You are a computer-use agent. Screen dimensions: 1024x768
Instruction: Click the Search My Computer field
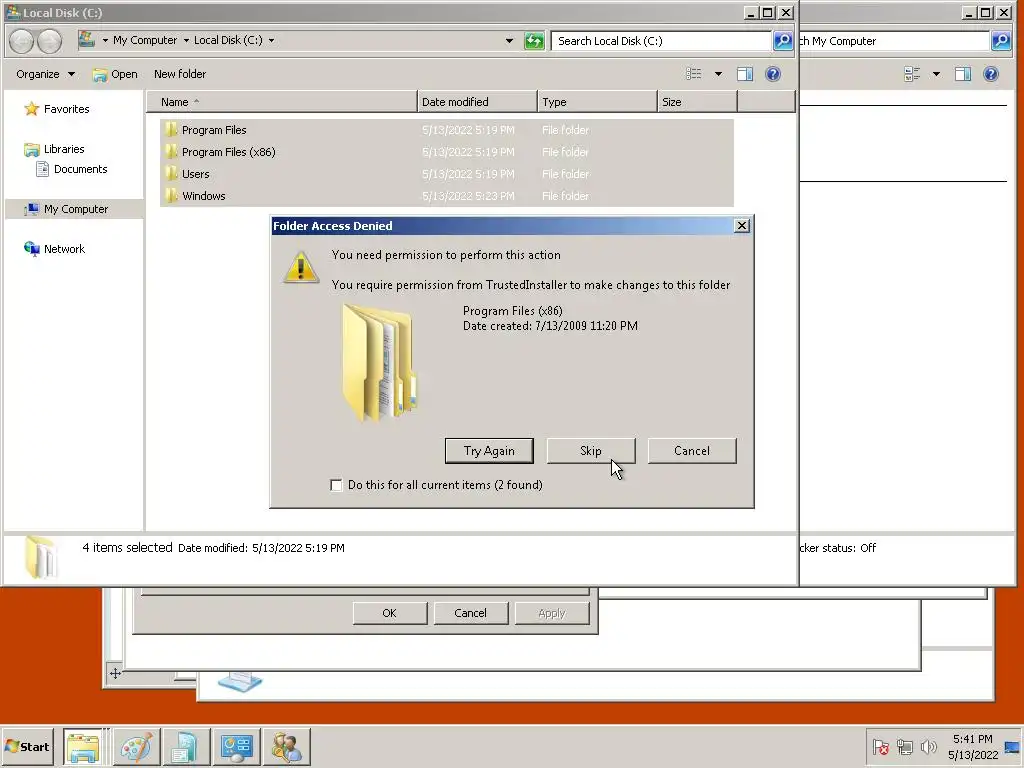894,40
